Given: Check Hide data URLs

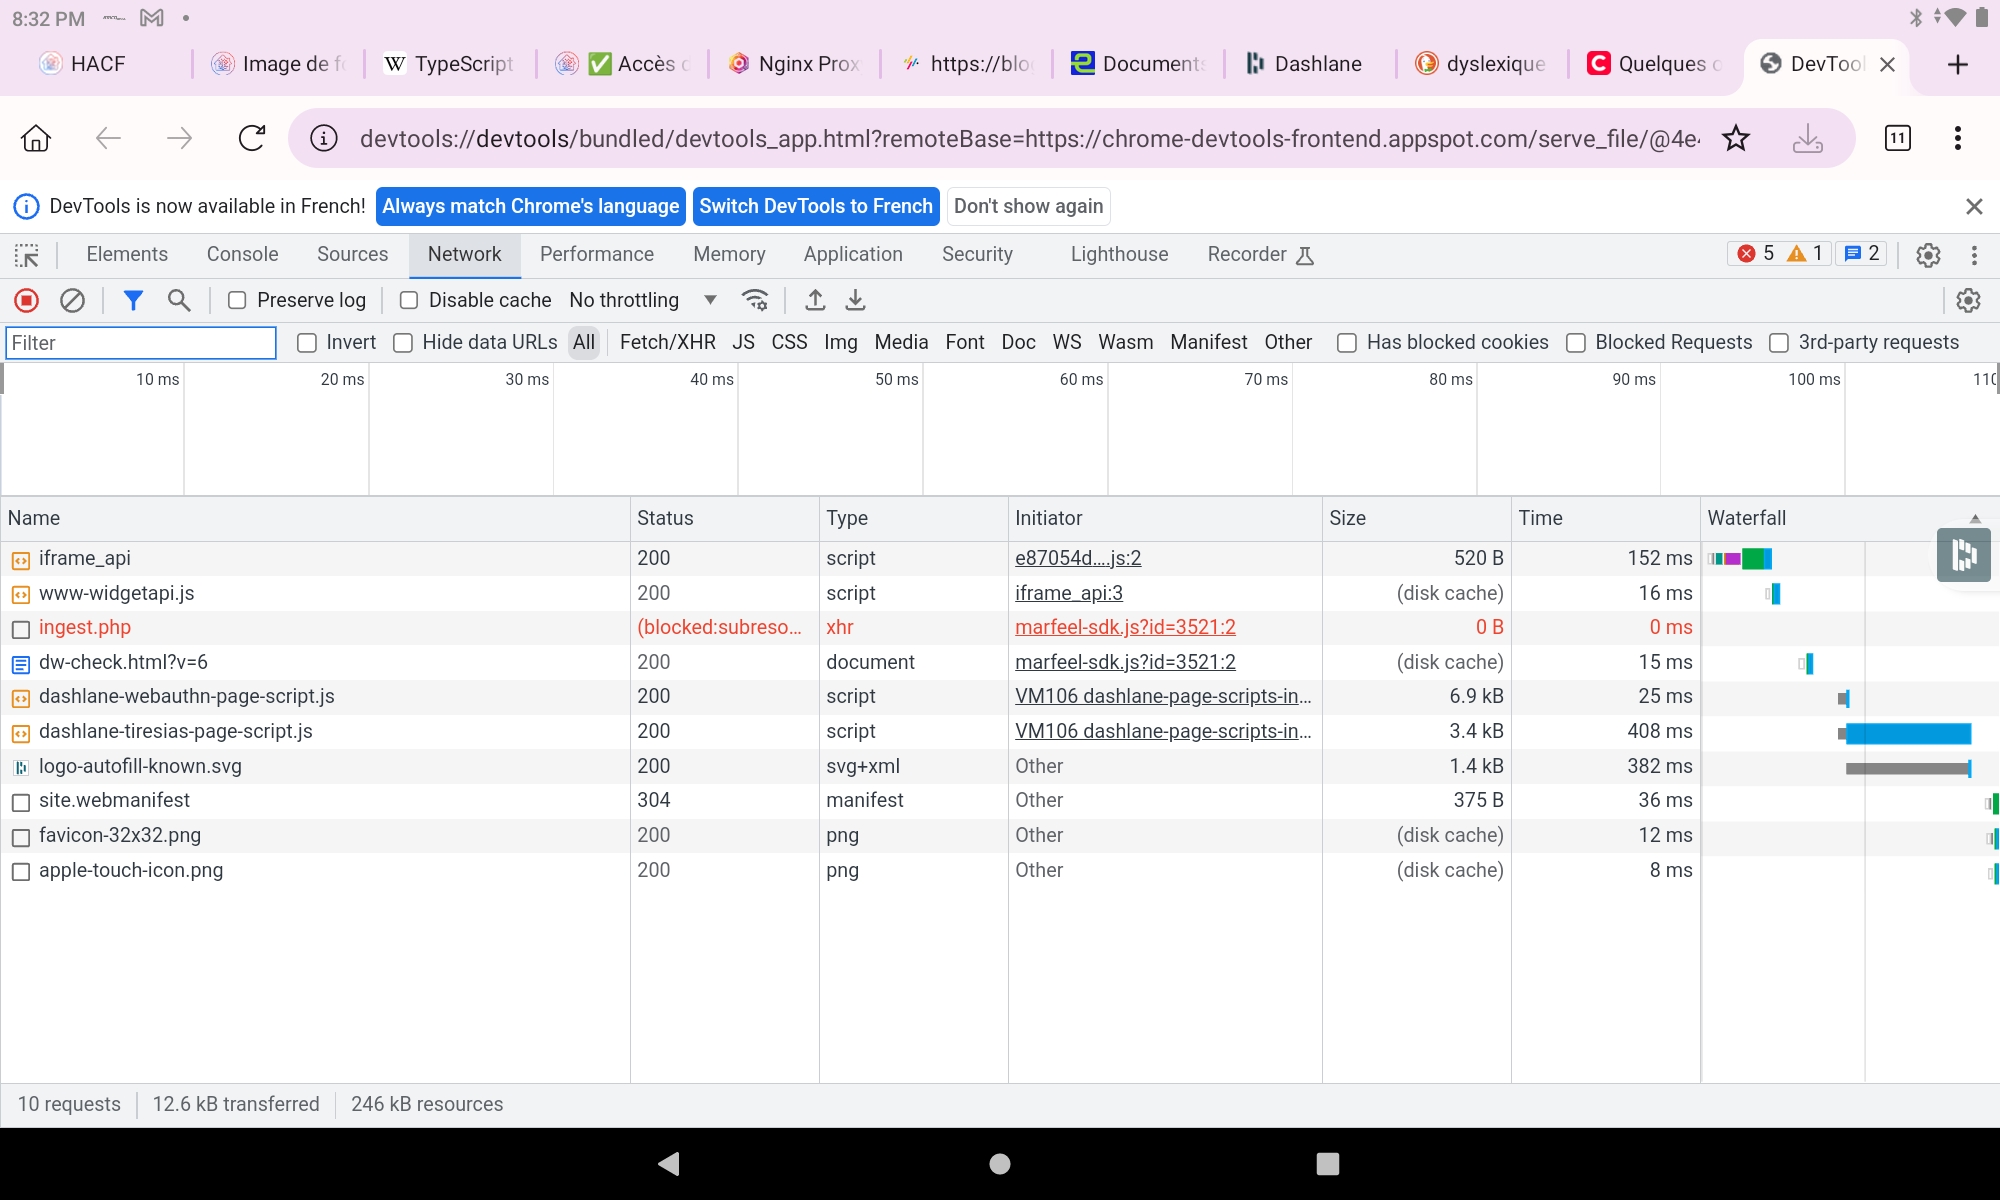Looking at the screenshot, I should tap(403, 343).
